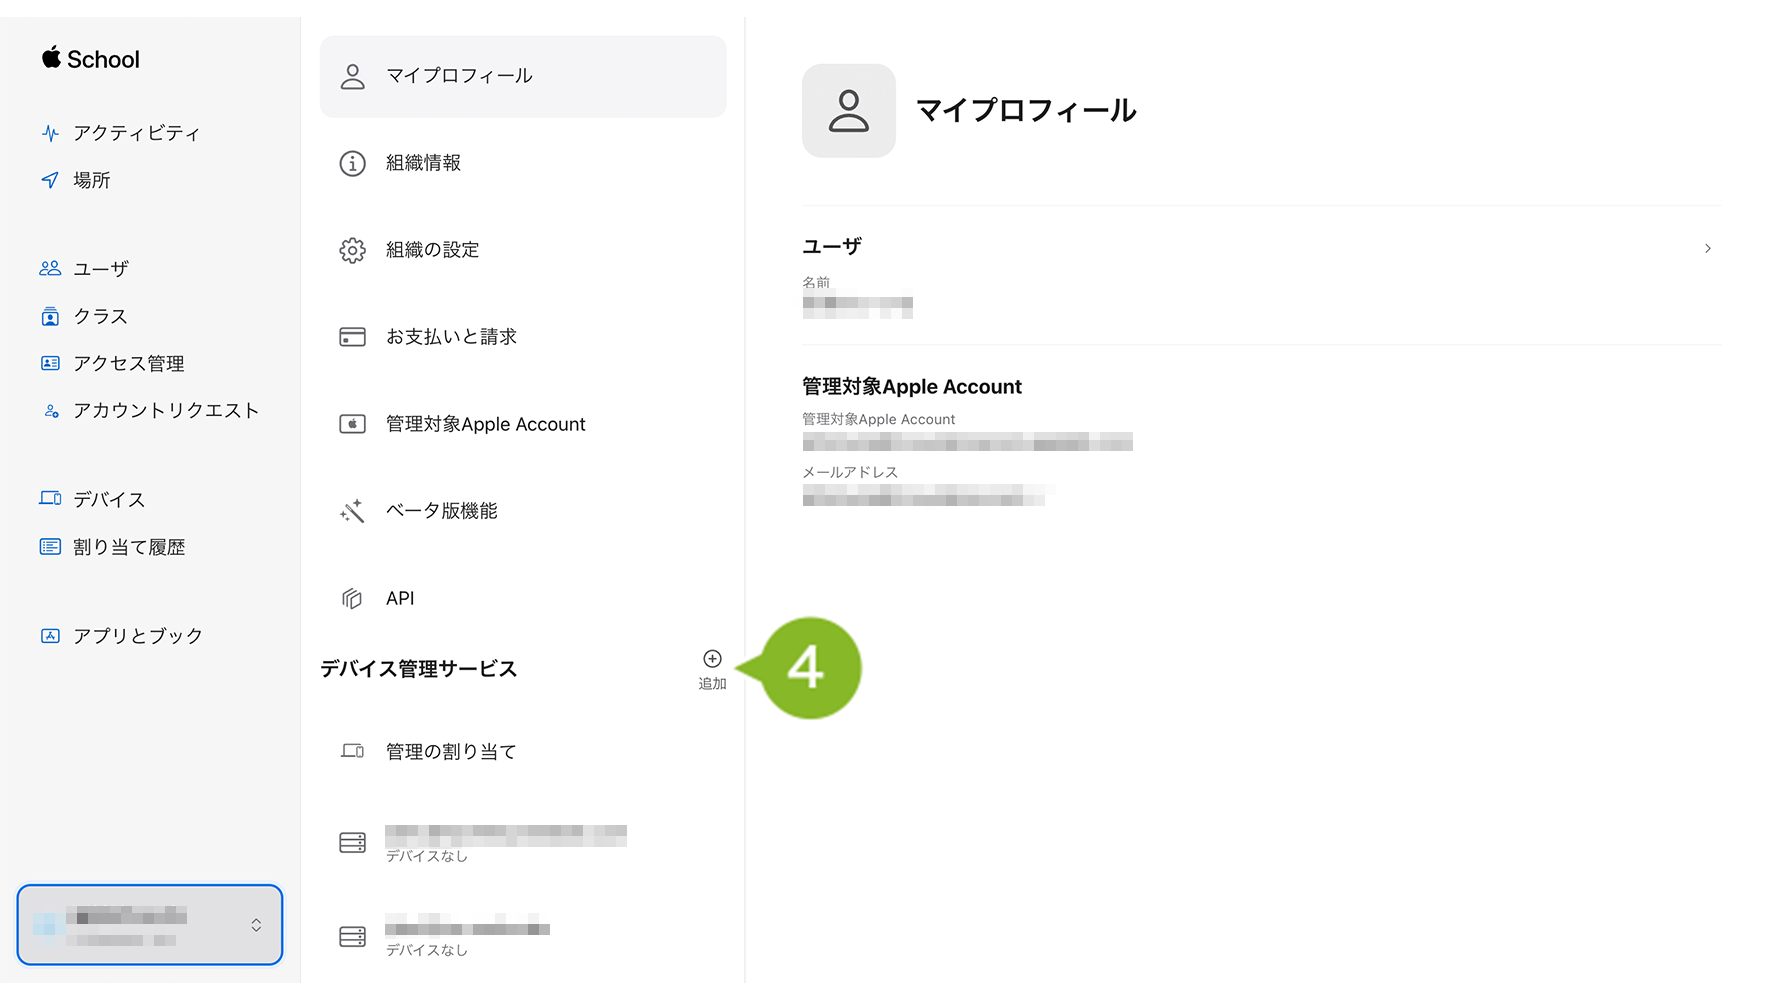The height and width of the screenshot is (1000, 1778).
Task: Open My Profile in preferences list
Action: coord(523,77)
